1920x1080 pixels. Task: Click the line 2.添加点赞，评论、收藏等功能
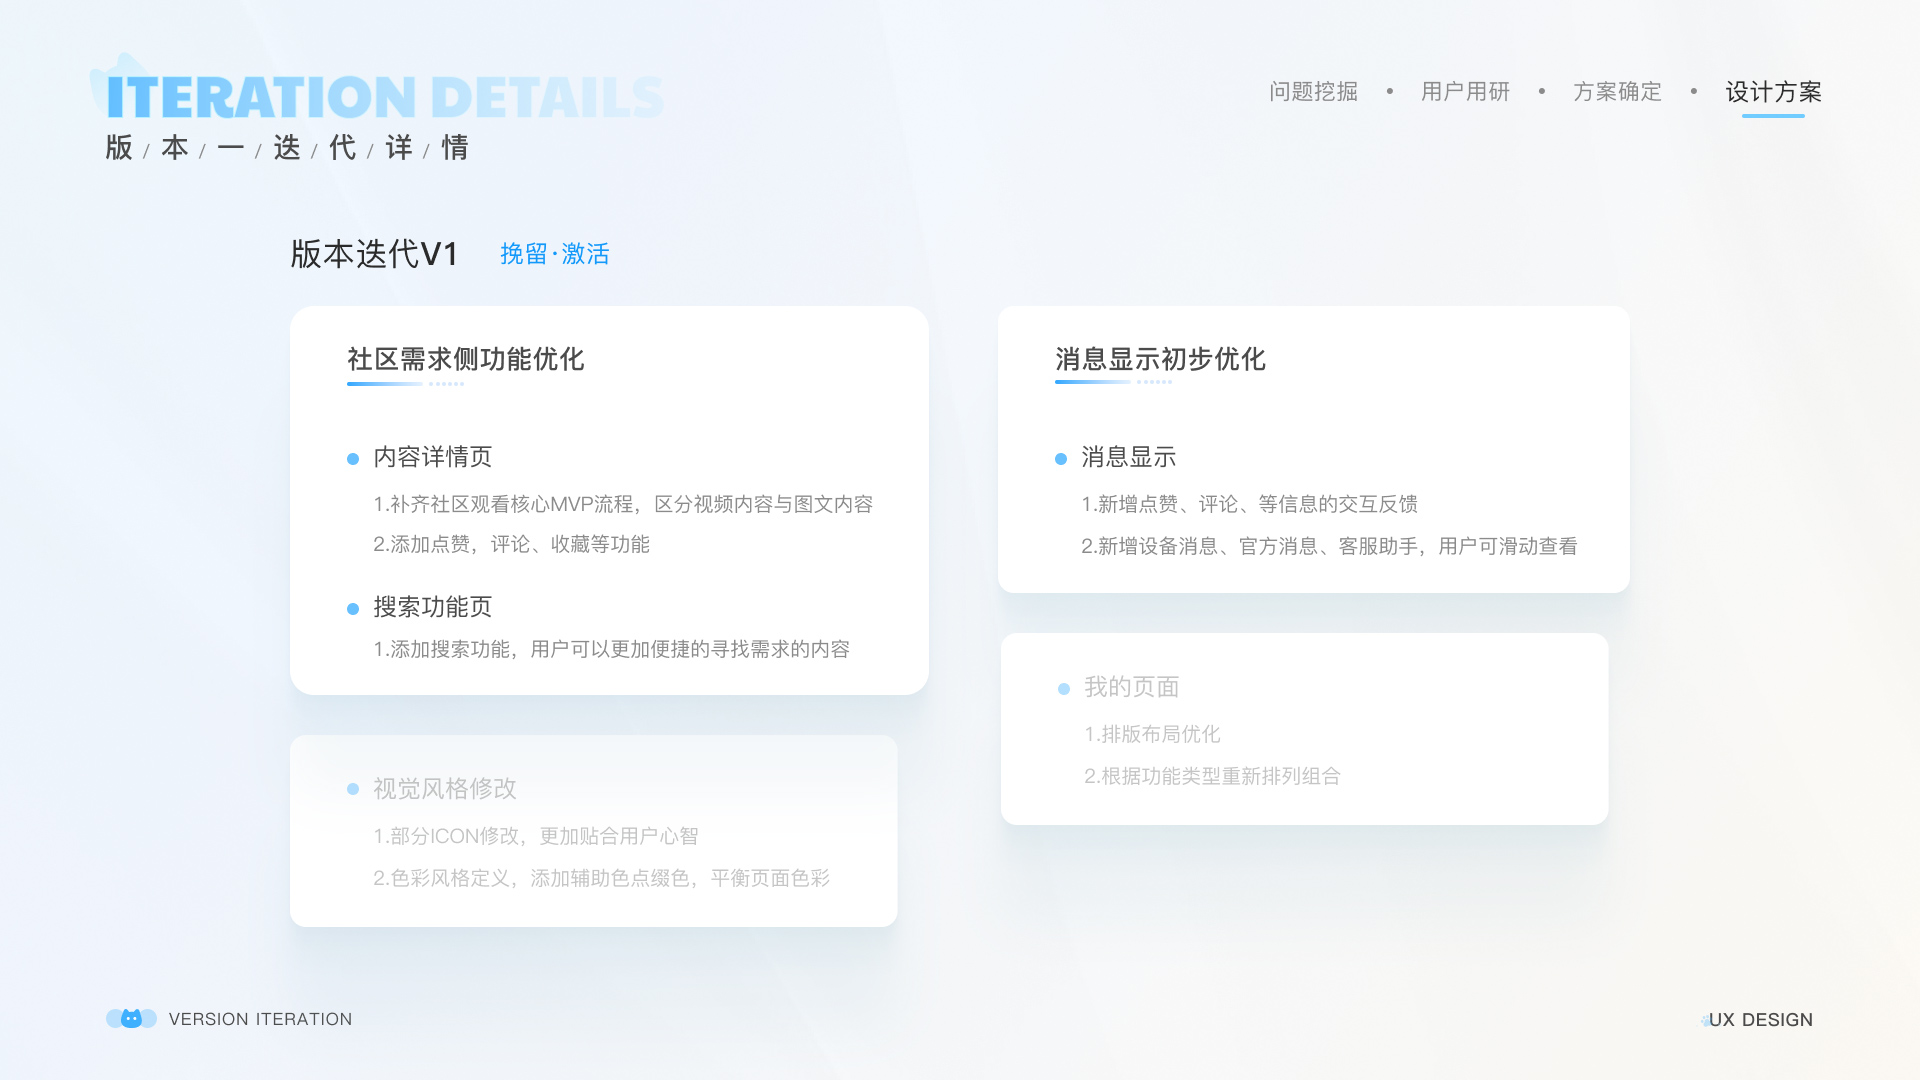tap(511, 544)
